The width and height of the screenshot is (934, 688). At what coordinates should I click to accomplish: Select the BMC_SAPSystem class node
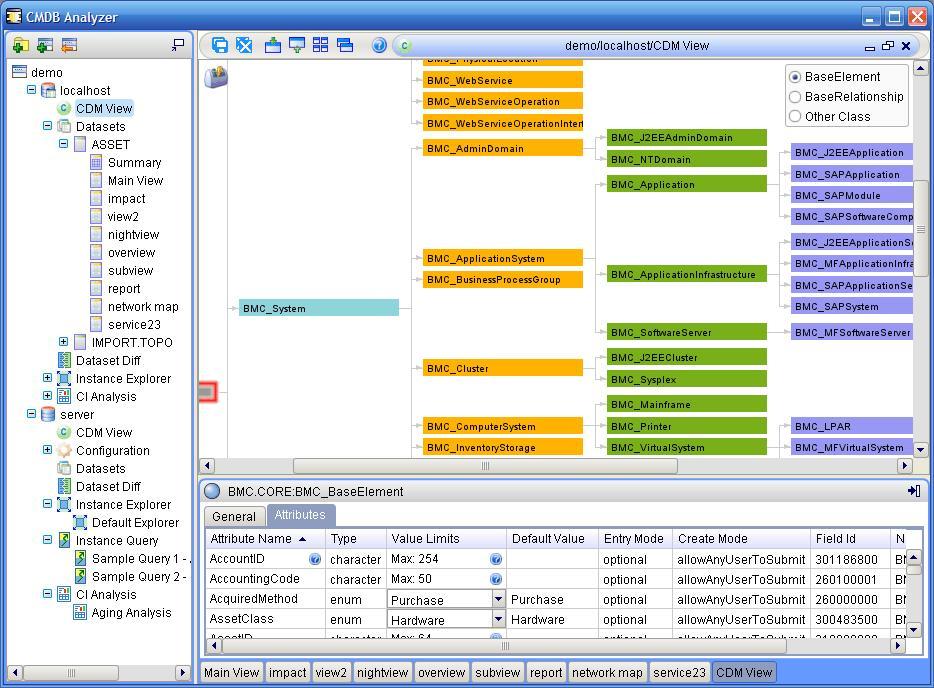[851, 306]
